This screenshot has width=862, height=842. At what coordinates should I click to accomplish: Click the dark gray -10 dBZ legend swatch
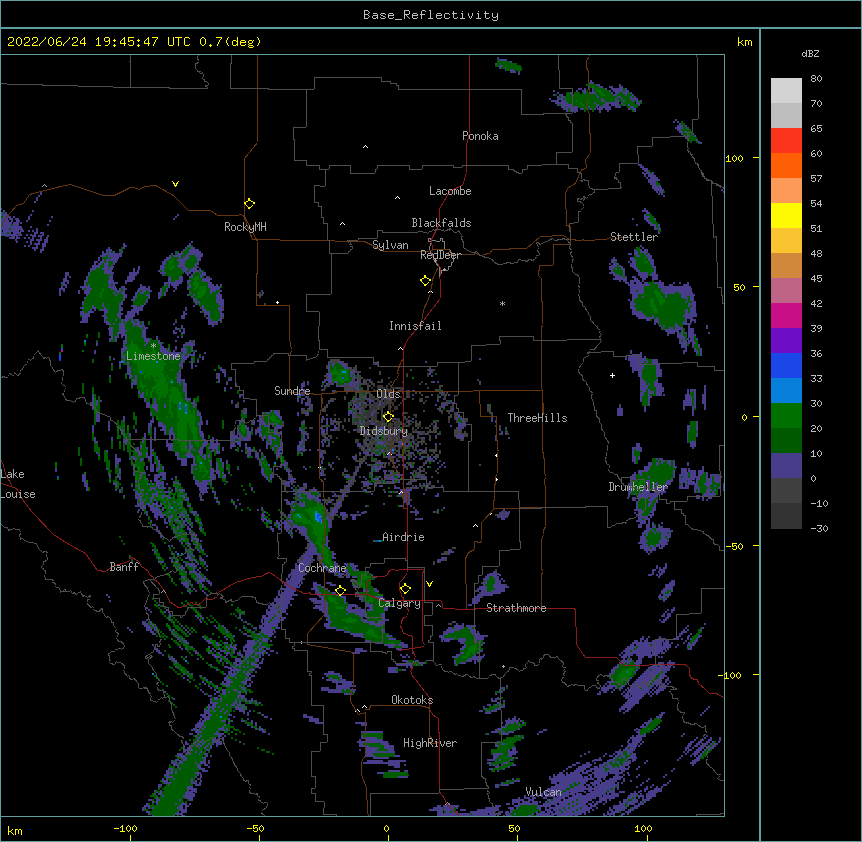pos(786,516)
